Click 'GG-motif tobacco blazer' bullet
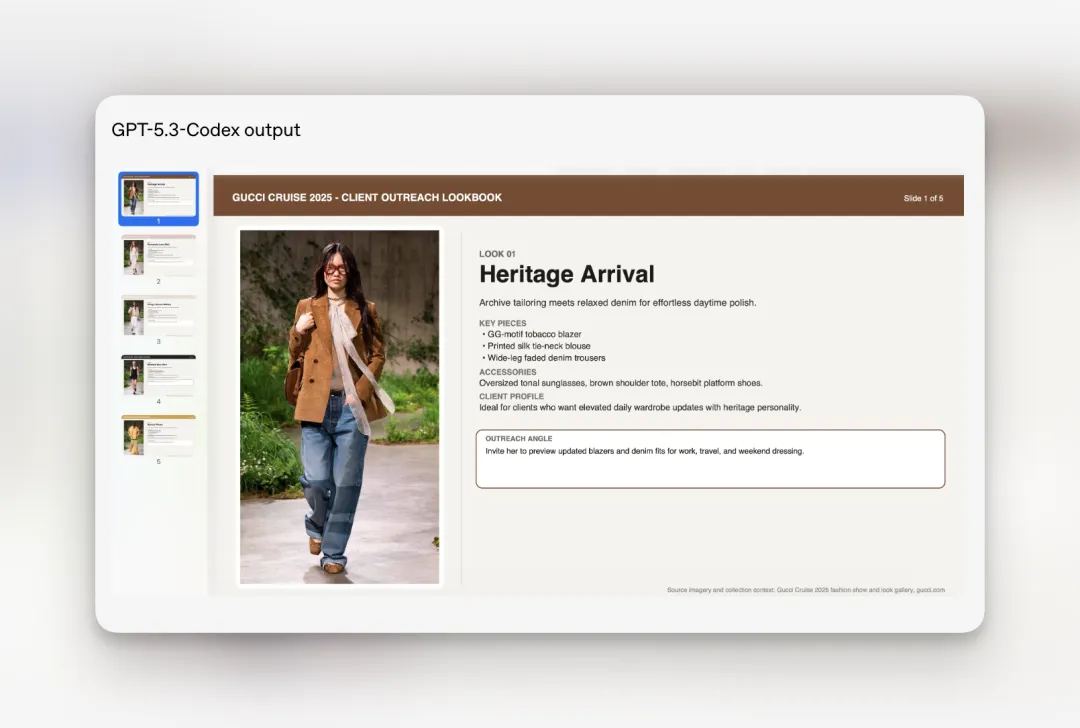Image resolution: width=1080 pixels, height=728 pixels. coord(532,334)
